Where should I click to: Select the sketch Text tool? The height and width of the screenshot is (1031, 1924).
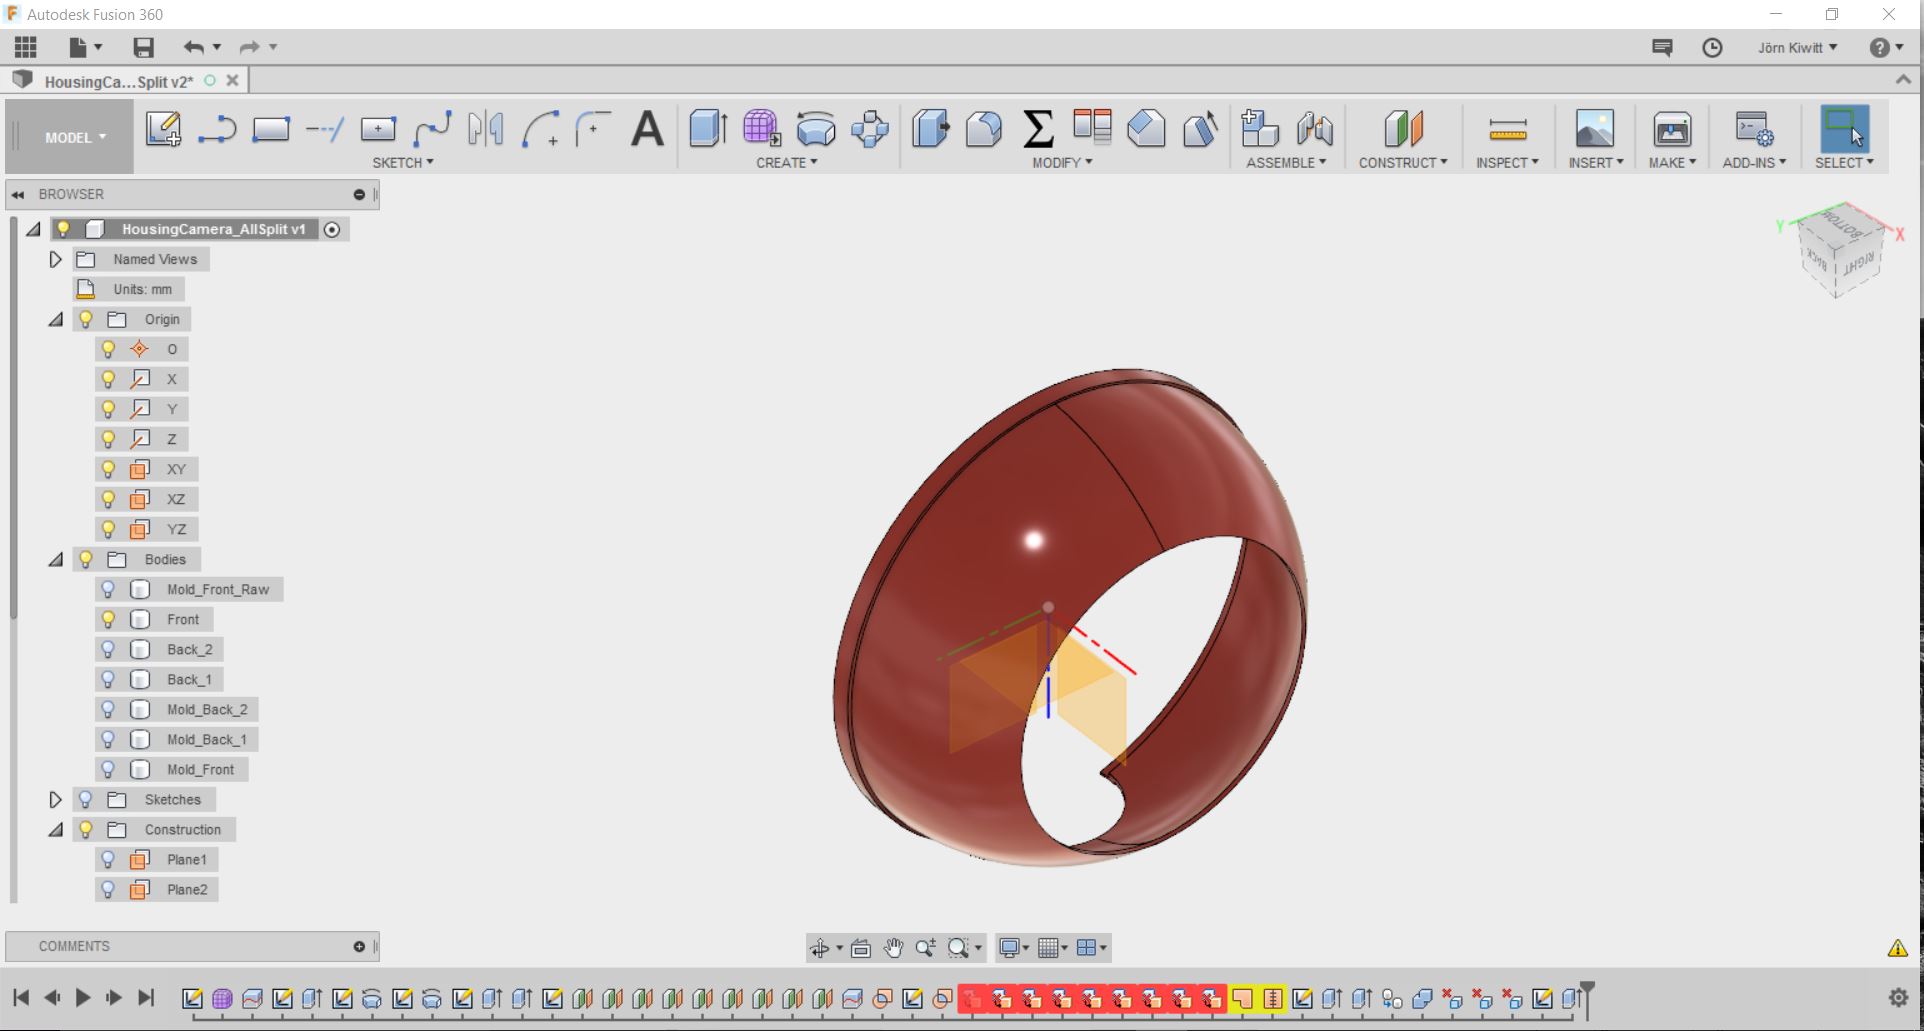[x=648, y=129]
